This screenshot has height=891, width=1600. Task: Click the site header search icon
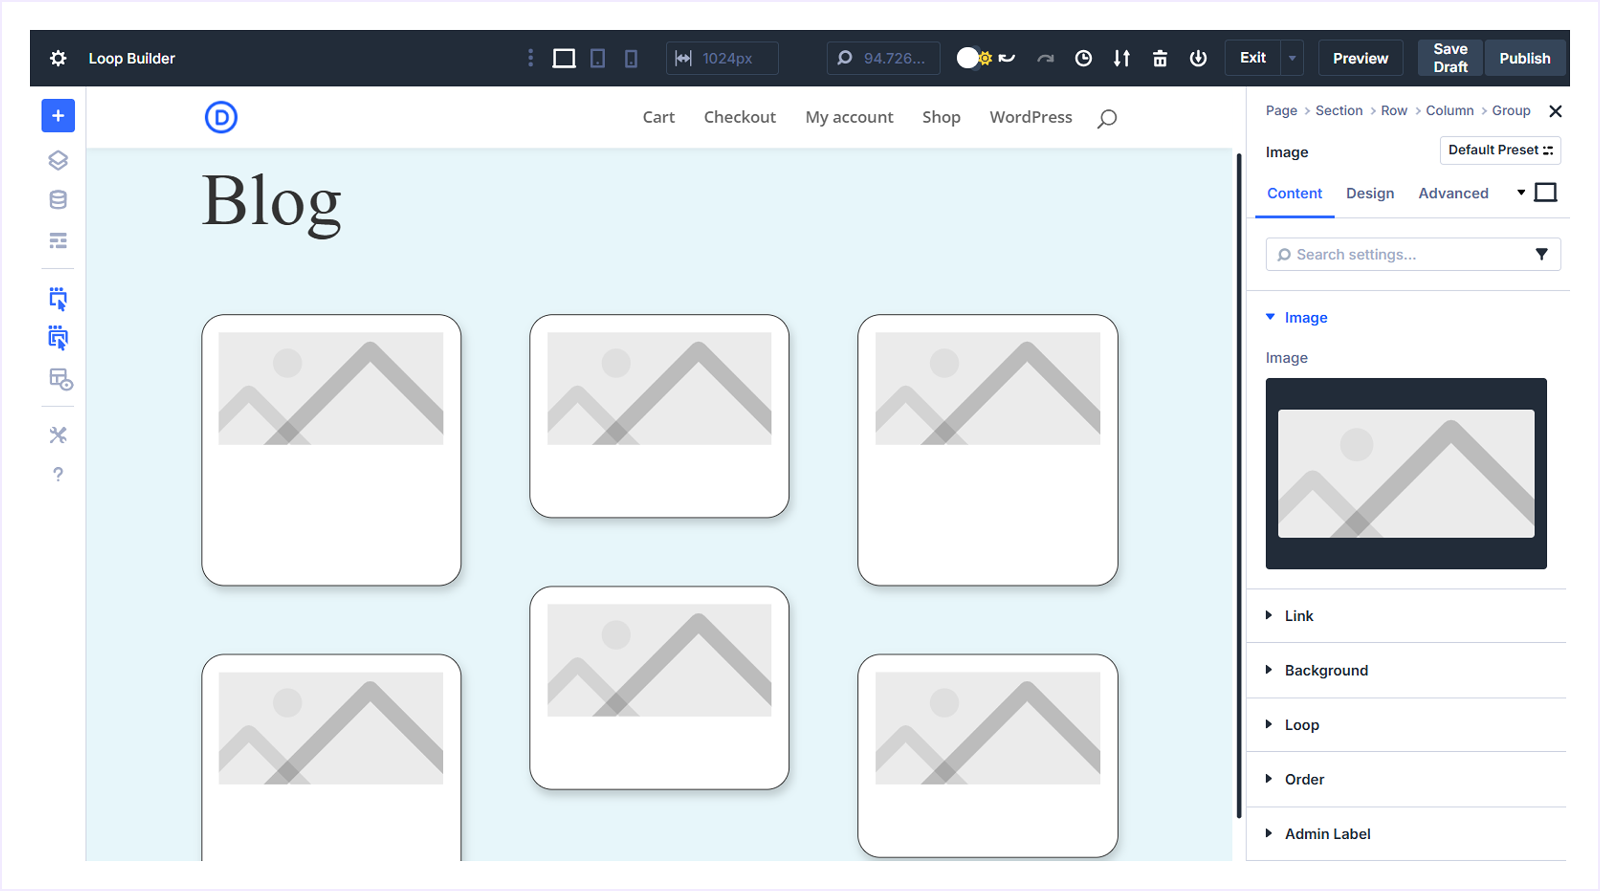pyautogui.click(x=1107, y=119)
